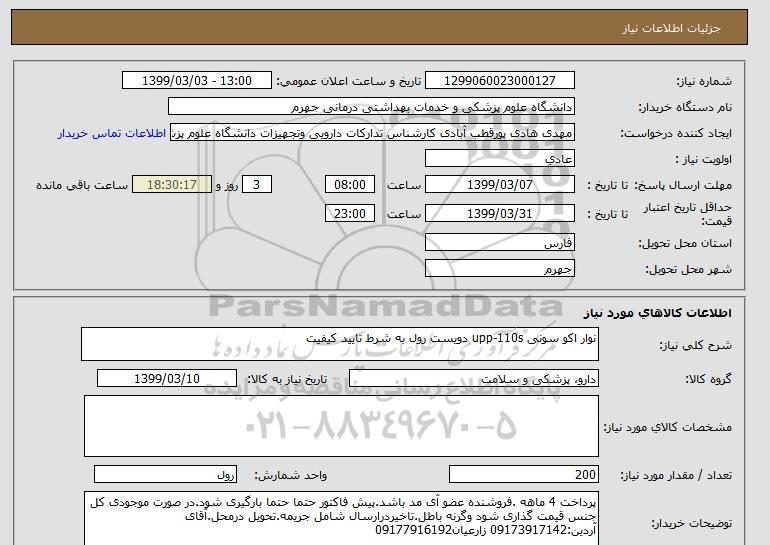This screenshot has width=770, height=545.
Task: Click the label 'تاریخ نیاز به کالا:'
Action: point(287,379)
